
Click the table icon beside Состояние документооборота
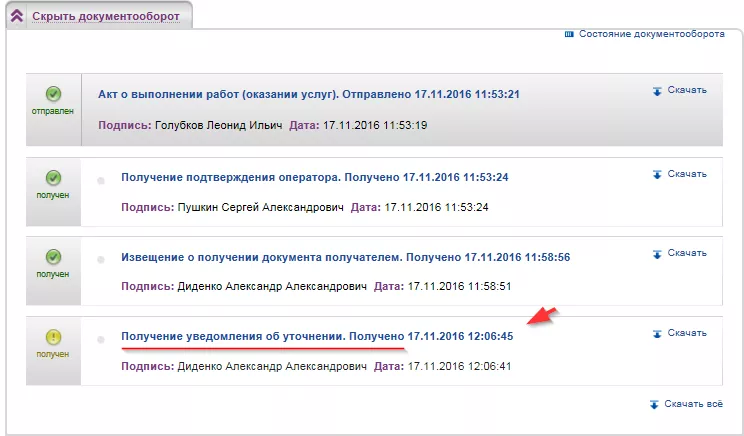[x=569, y=34]
